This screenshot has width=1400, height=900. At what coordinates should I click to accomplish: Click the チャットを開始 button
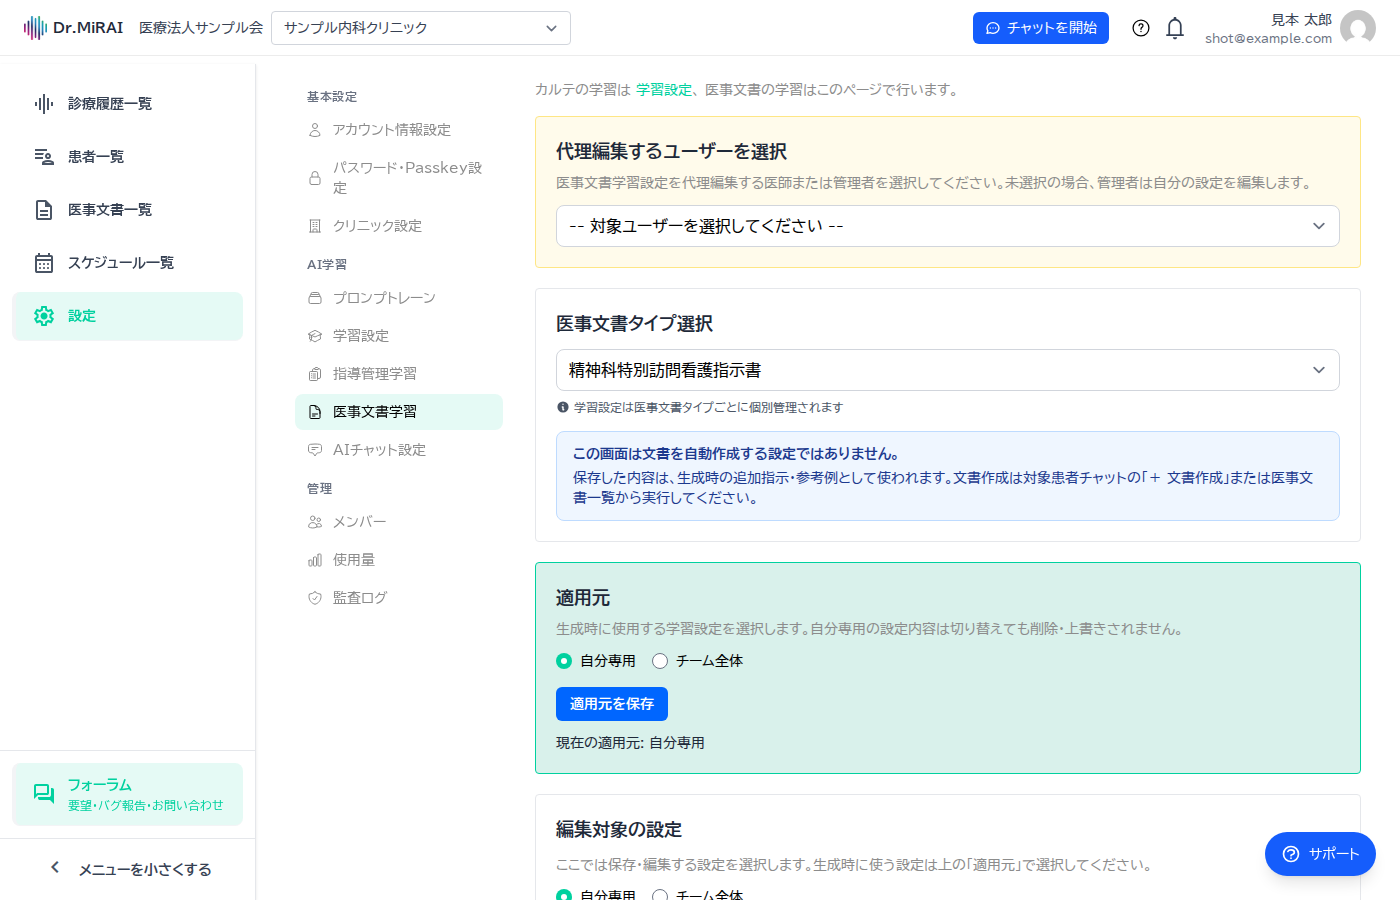(x=1041, y=28)
